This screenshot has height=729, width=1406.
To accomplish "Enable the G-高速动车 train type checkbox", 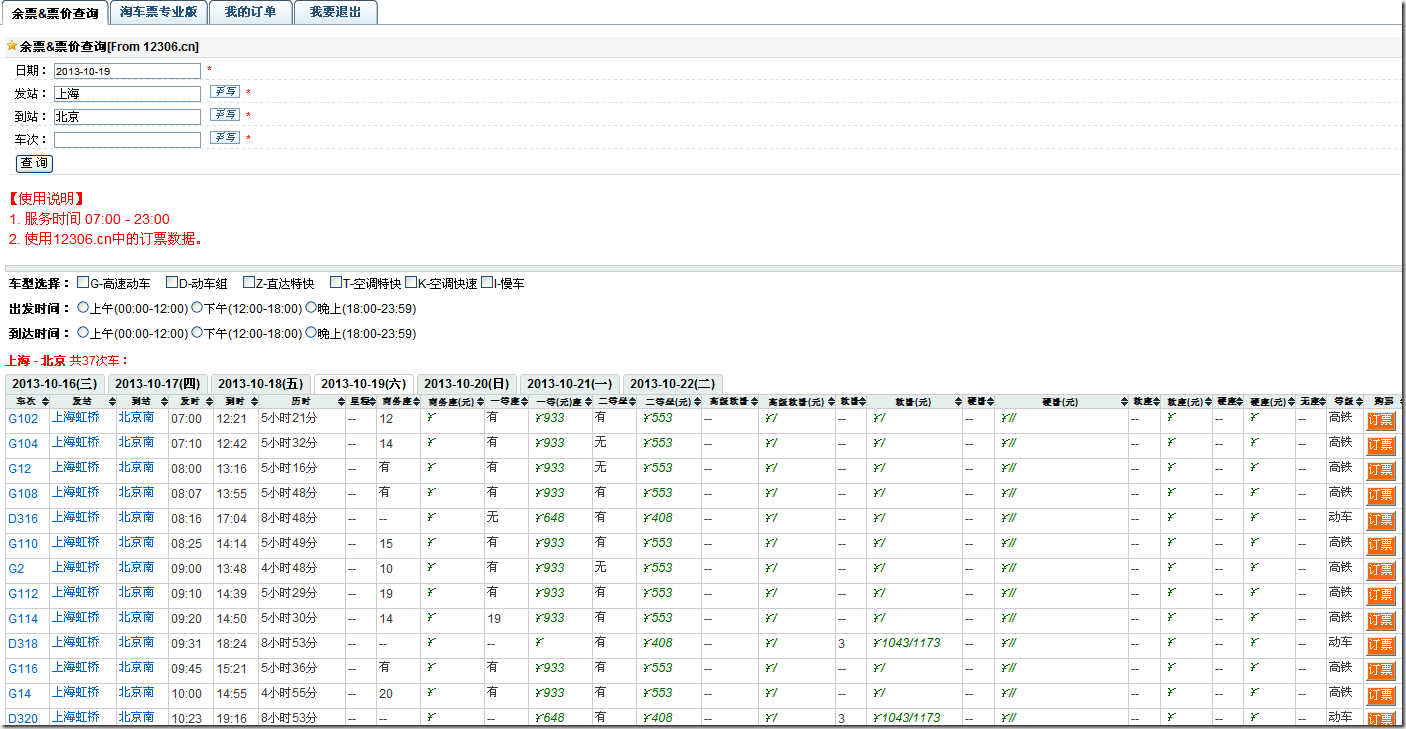I will point(83,283).
